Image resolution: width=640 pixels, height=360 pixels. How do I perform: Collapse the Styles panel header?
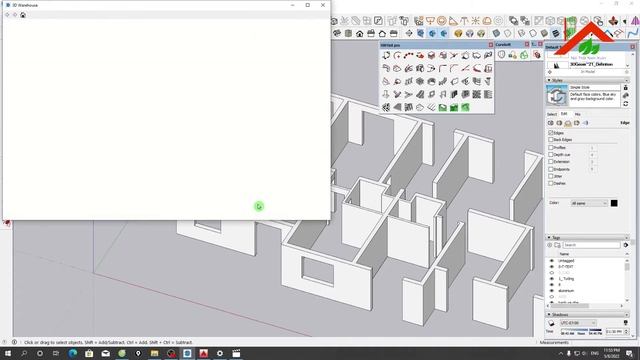coord(587,80)
